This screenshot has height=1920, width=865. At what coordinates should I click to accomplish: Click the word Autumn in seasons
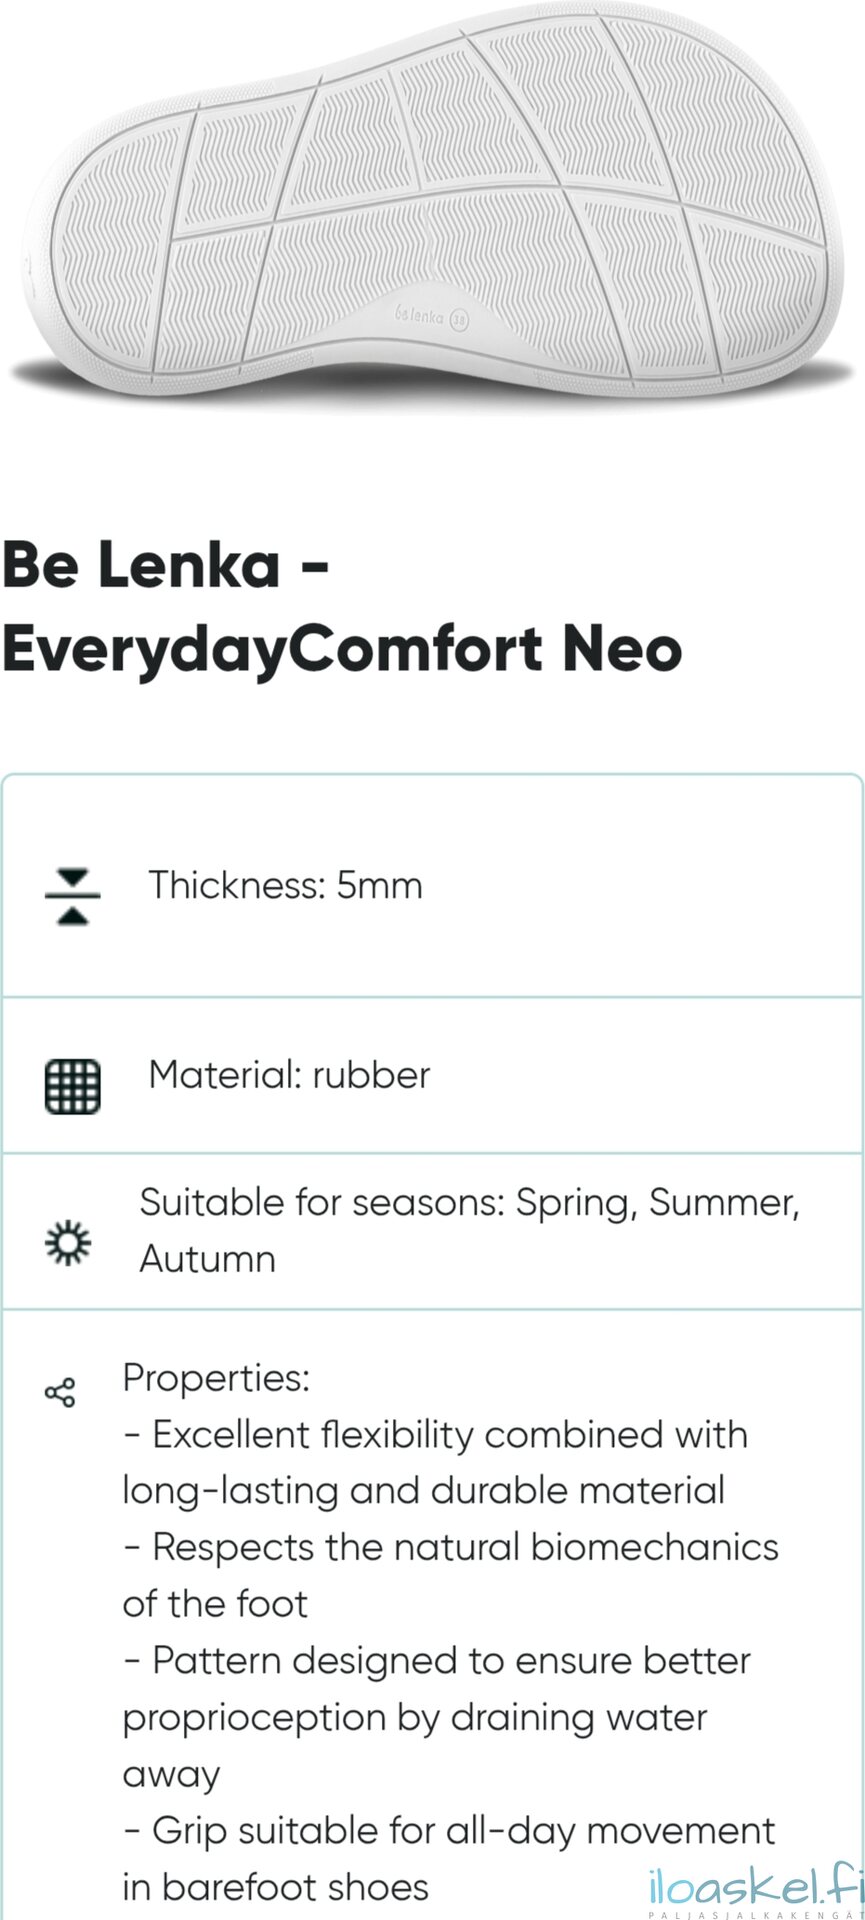coord(207,1259)
